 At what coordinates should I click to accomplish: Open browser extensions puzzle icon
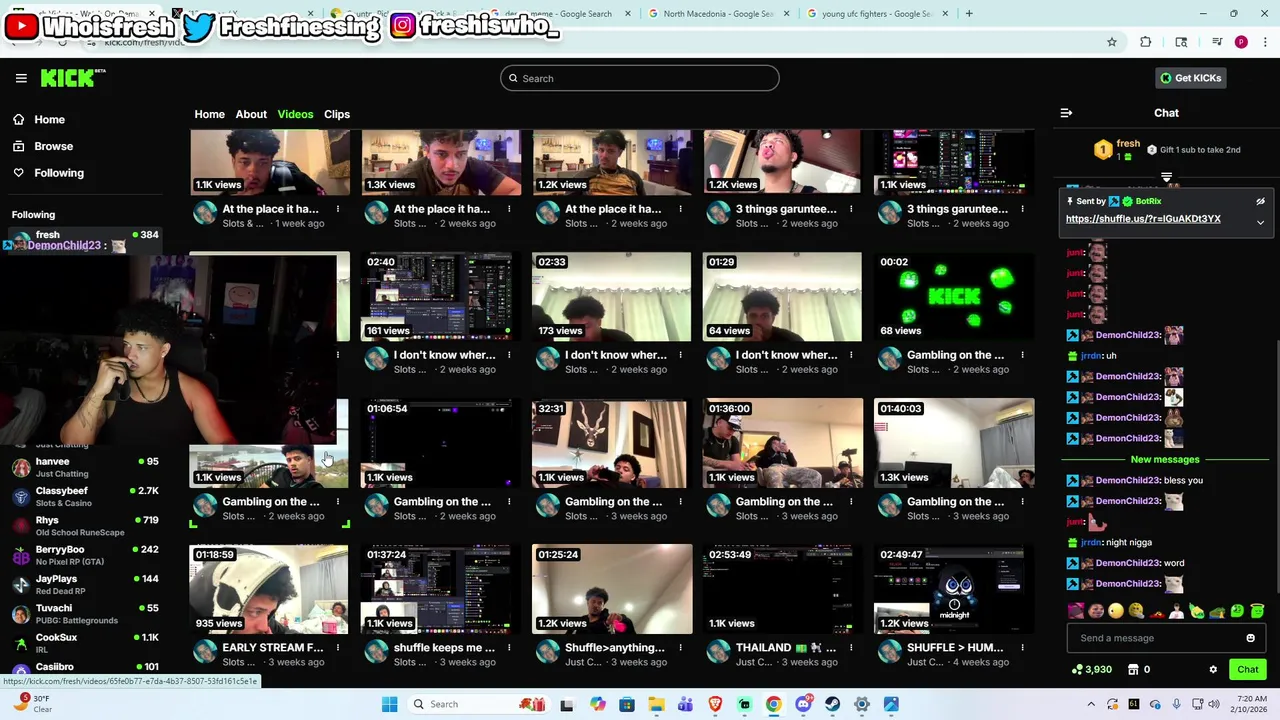pyautogui.click(x=1146, y=42)
